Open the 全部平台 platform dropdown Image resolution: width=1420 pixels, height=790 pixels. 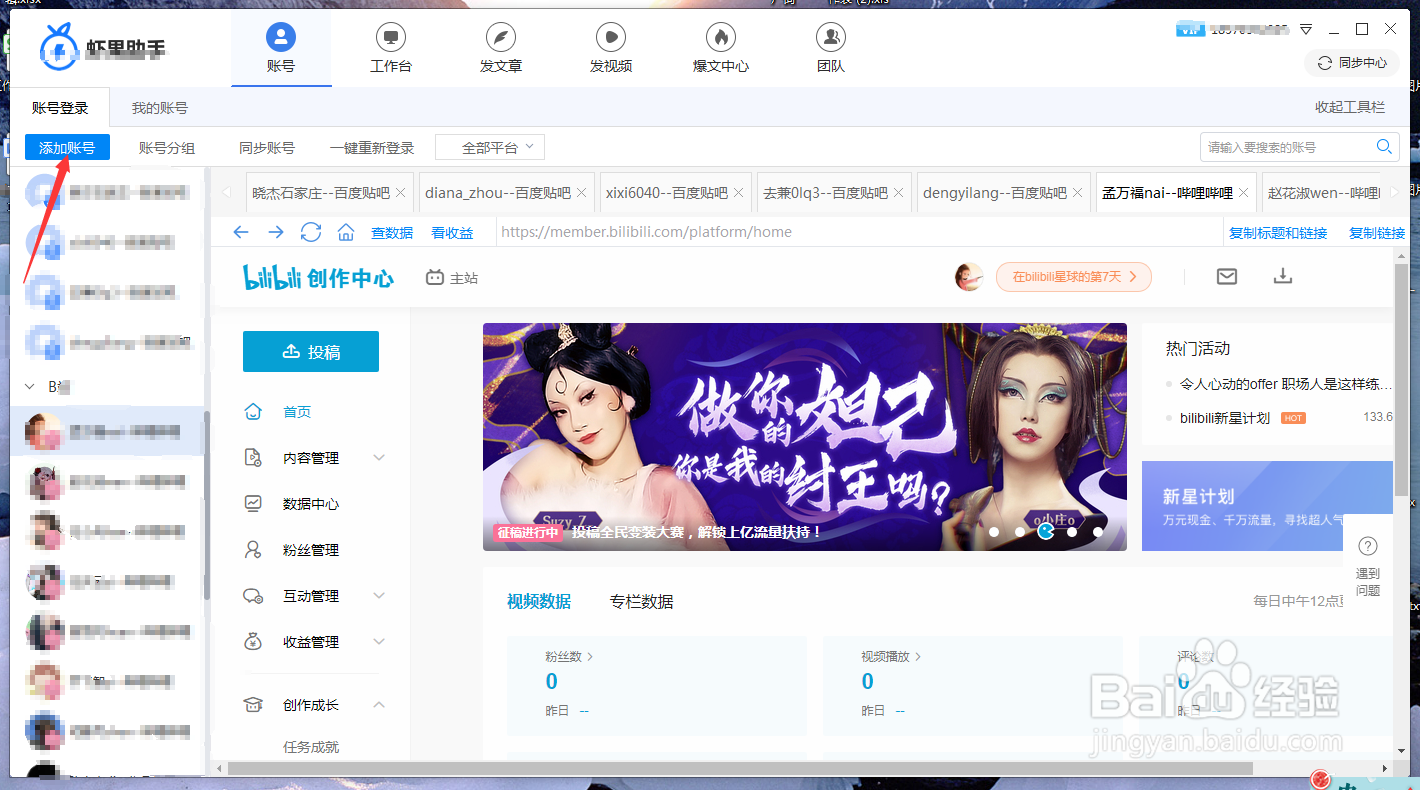489,146
